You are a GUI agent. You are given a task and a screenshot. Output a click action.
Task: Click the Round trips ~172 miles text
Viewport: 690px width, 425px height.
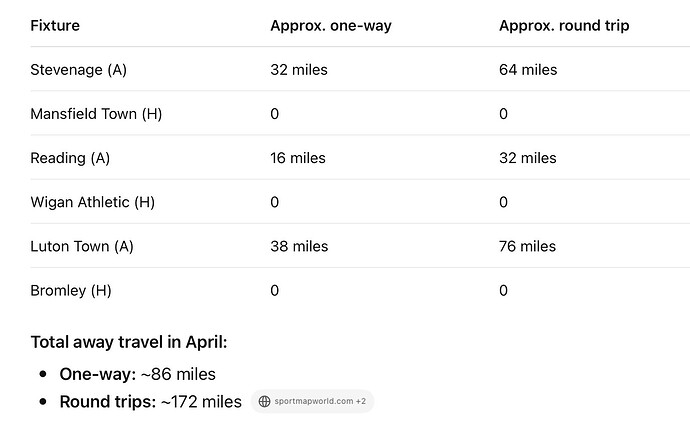tap(150, 402)
